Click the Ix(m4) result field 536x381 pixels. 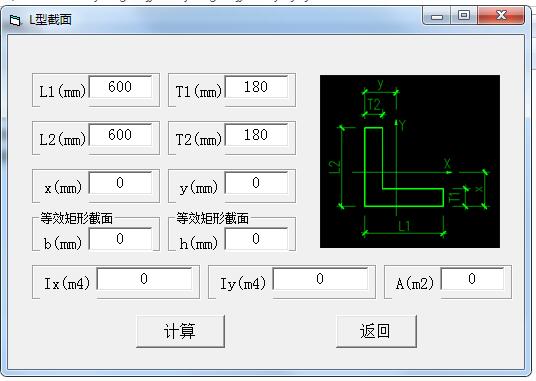(144, 279)
